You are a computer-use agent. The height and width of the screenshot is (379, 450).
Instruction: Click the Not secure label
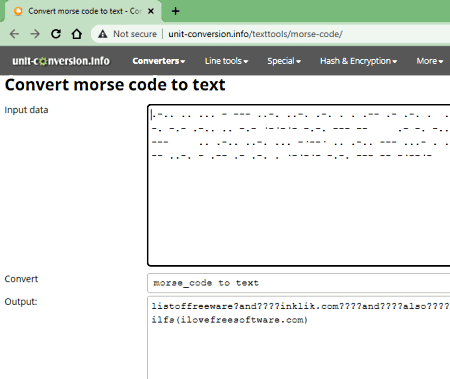pos(135,34)
